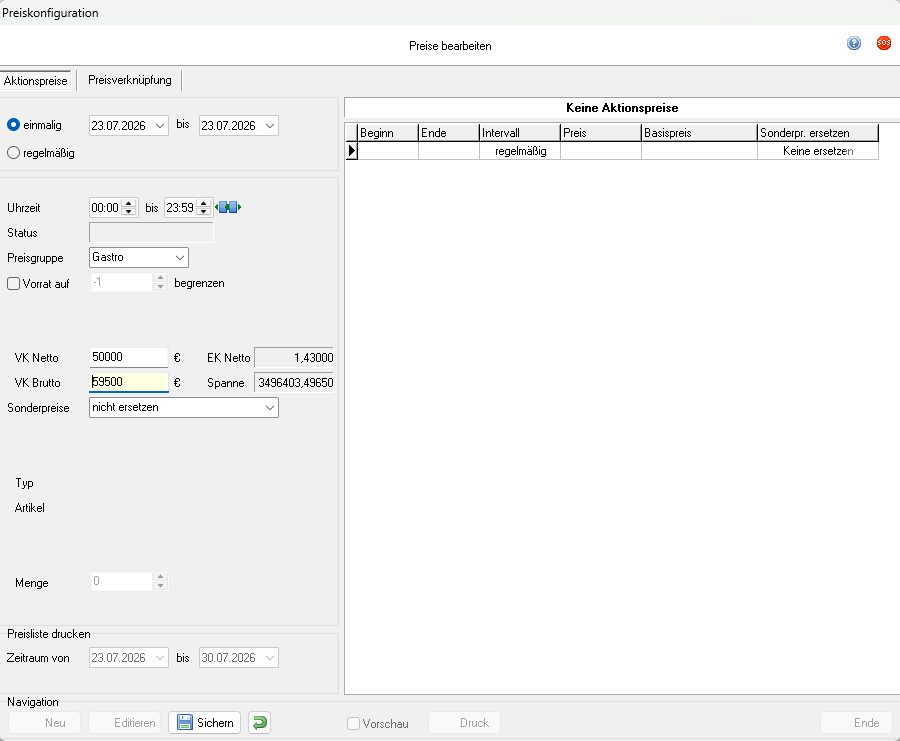Open the Preisgruppe Gastro dropdown
This screenshot has width=900, height=741.
click(x=180, y=258)
